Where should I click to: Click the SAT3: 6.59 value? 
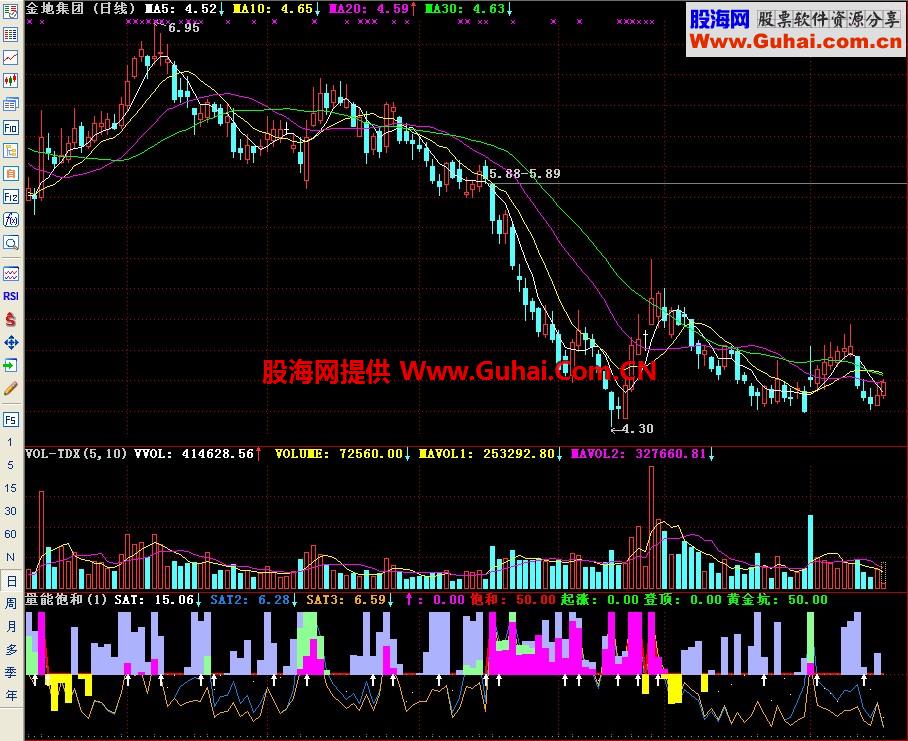(350, 600)
